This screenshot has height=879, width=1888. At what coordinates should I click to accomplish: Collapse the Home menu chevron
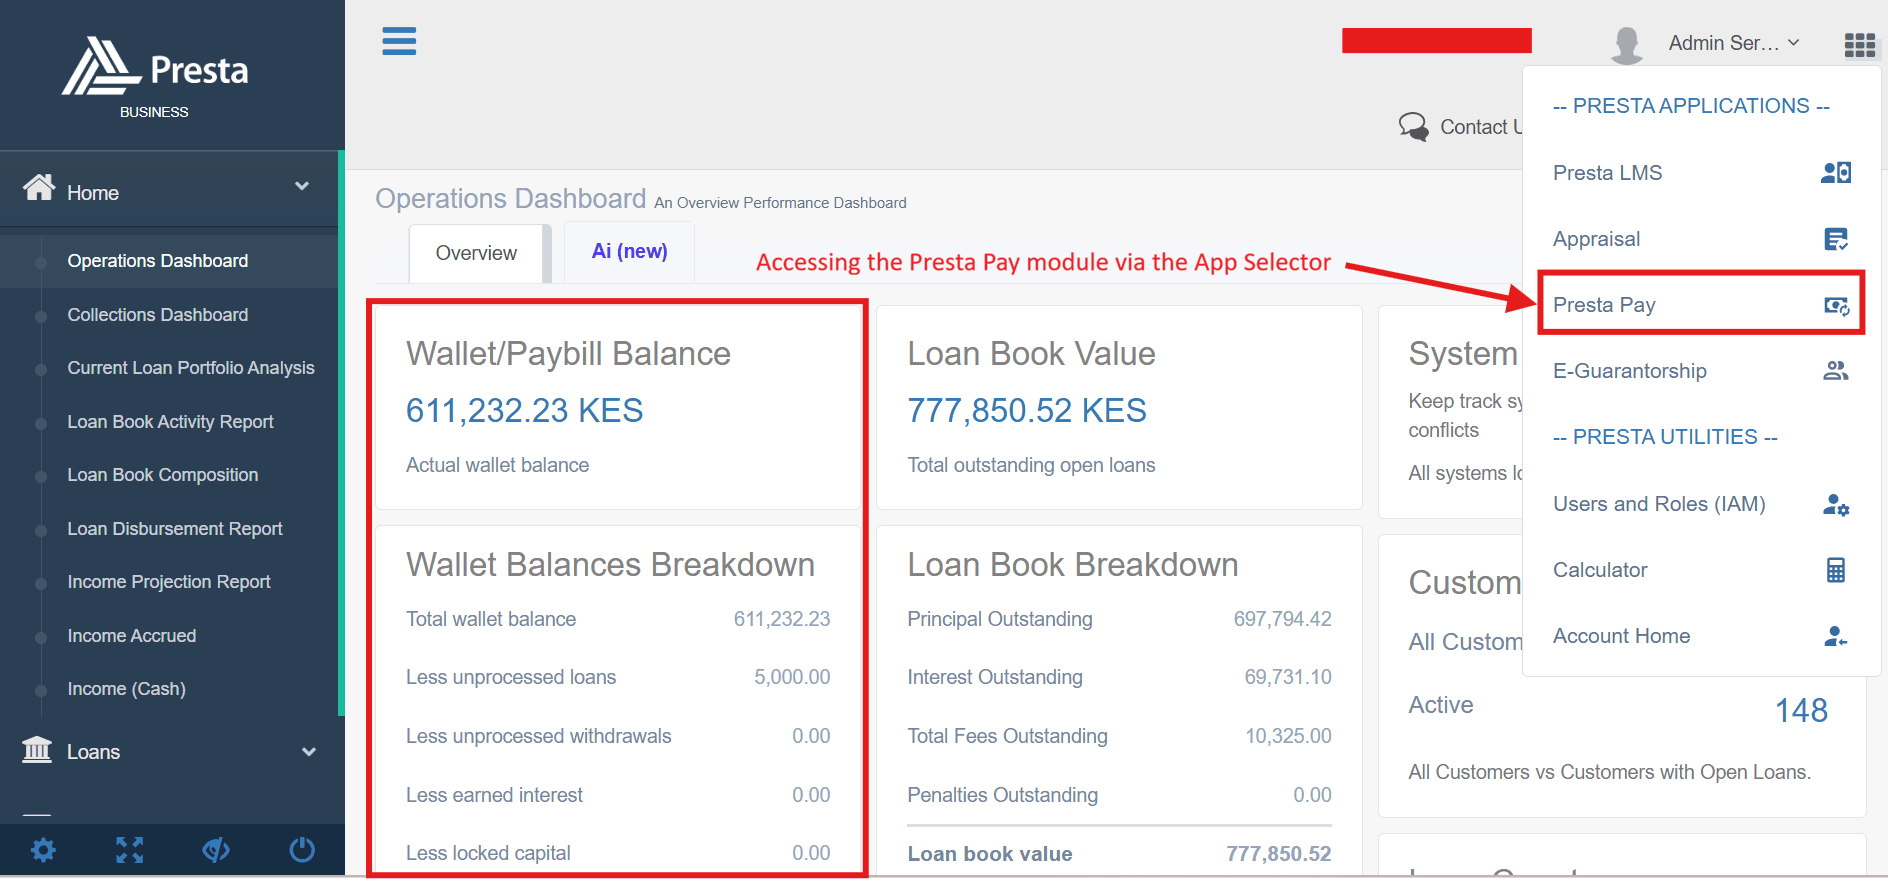[x=302, y=186]
